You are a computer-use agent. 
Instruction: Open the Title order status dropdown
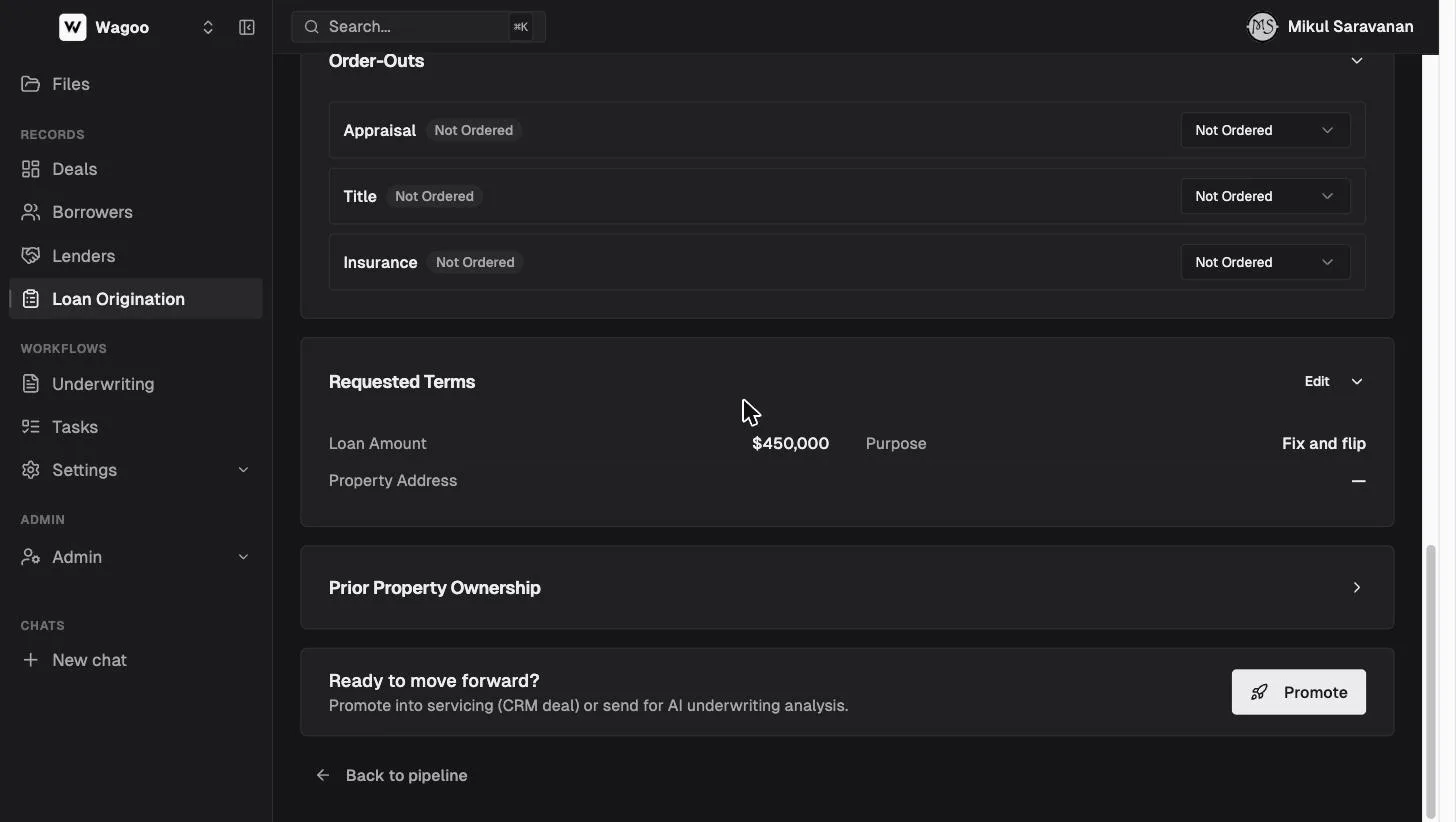(x=1265, y=196)
